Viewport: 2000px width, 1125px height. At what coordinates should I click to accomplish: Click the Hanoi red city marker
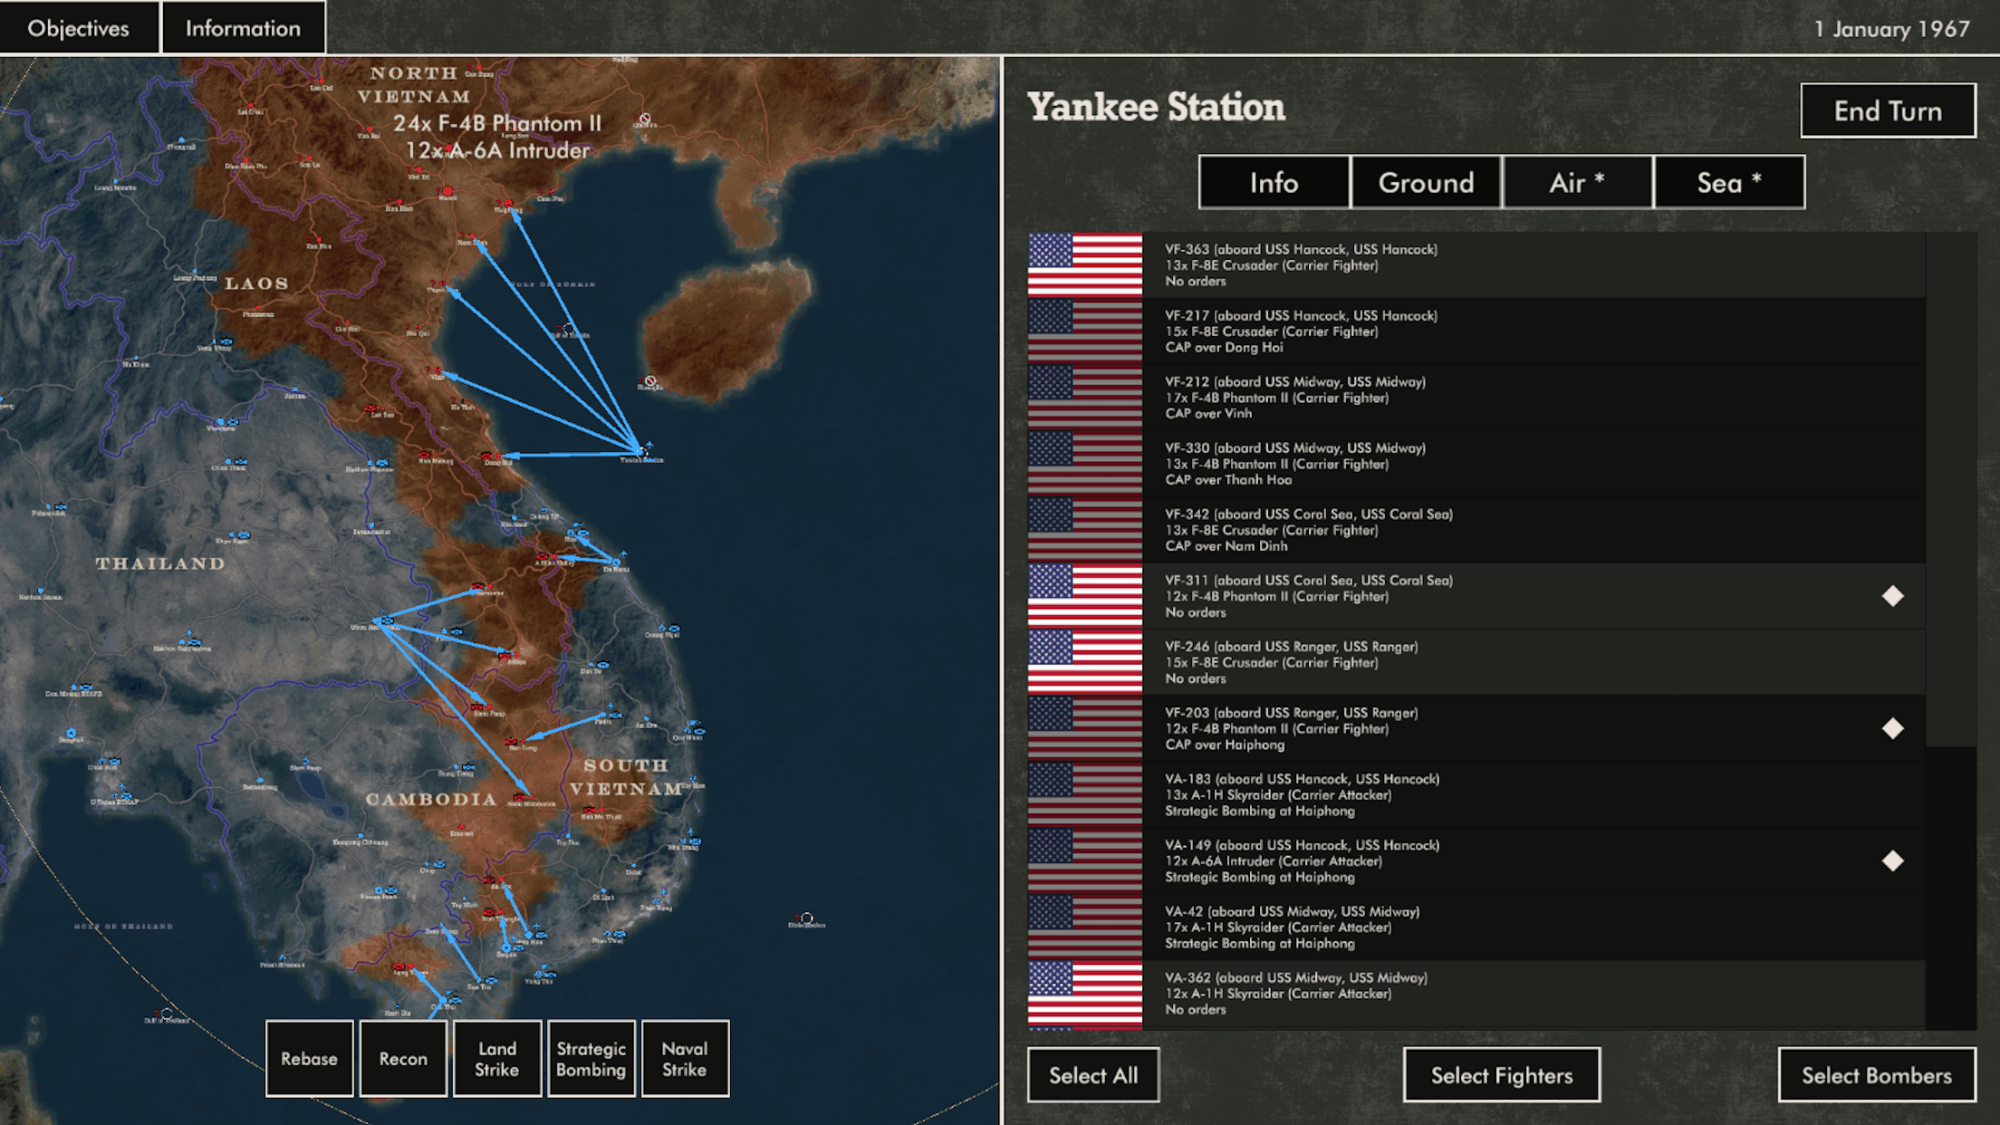[448, 190]
